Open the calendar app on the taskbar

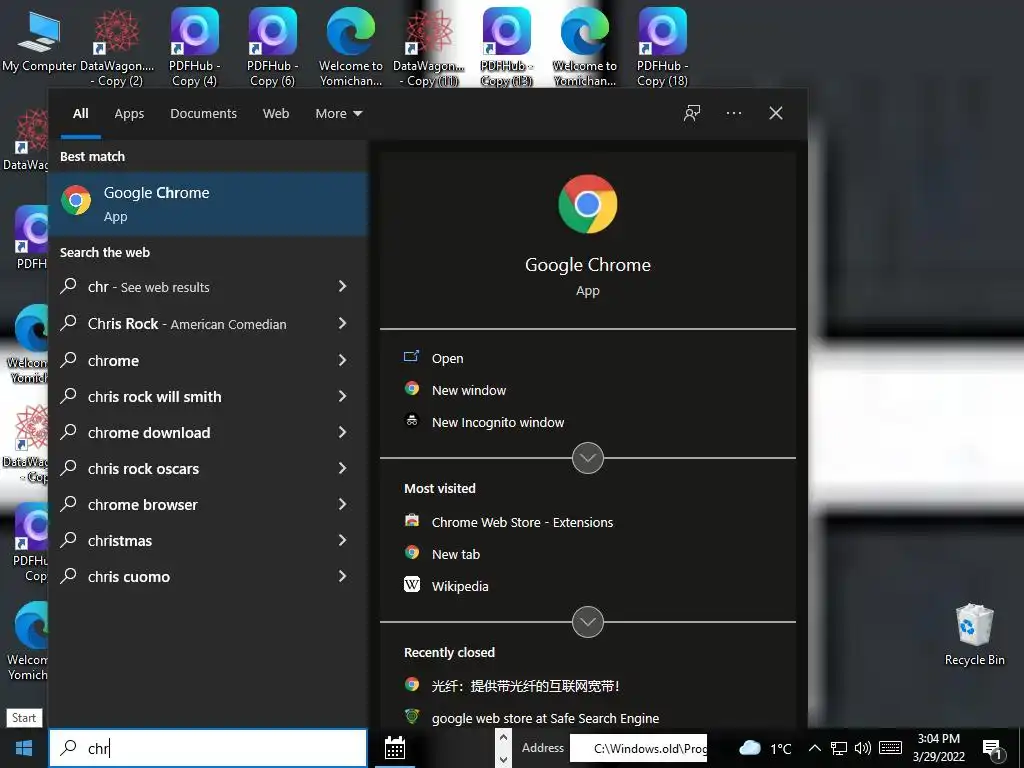(394, 748)
